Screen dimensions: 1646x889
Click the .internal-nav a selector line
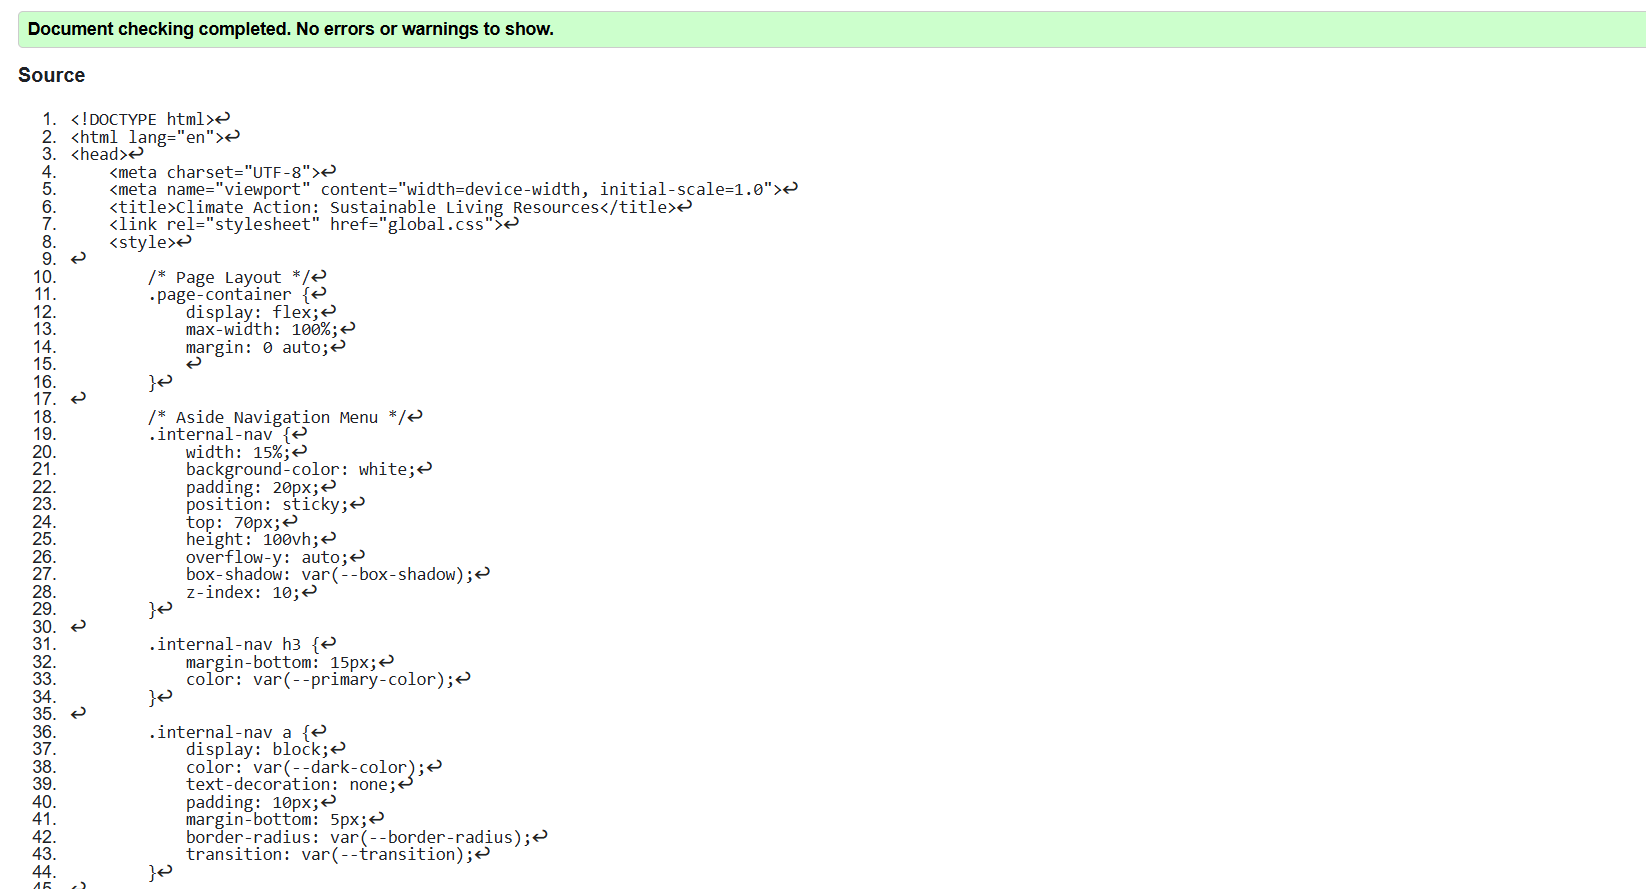tap(237, 732)
